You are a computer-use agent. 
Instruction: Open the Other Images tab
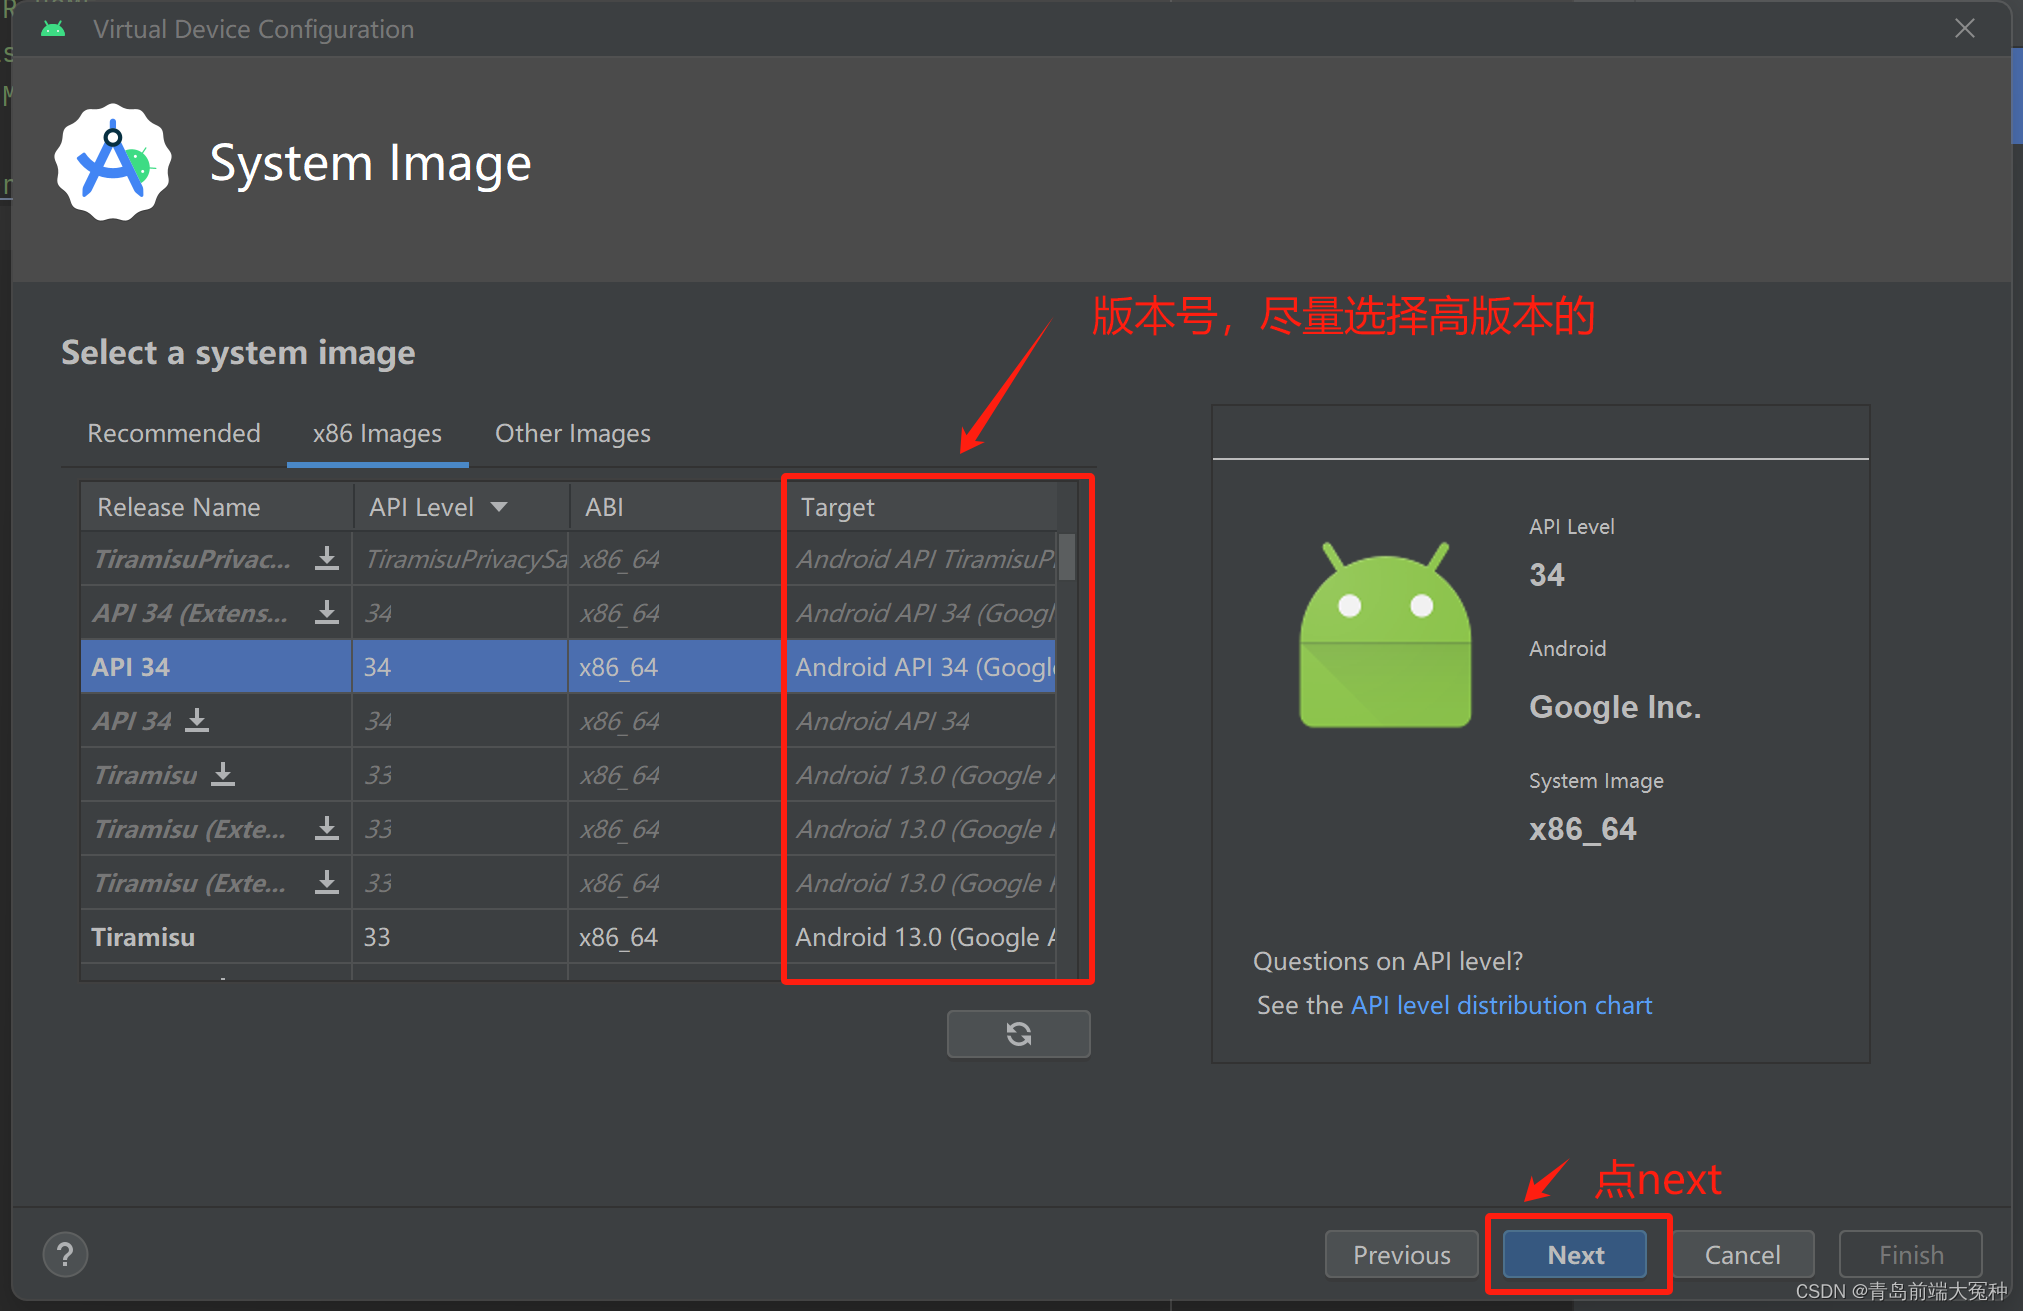(572, 433)
